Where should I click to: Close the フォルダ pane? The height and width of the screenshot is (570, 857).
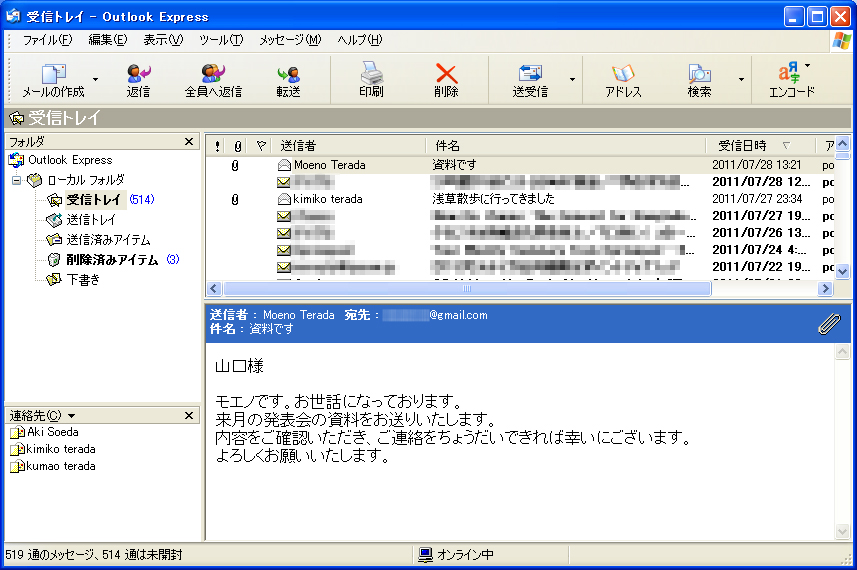(189, 142)
